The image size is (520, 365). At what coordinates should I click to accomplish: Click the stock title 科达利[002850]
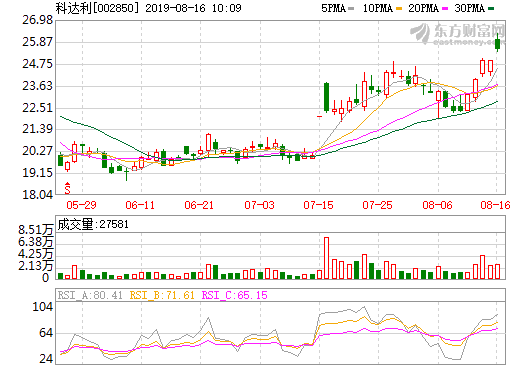pos(97,8)
